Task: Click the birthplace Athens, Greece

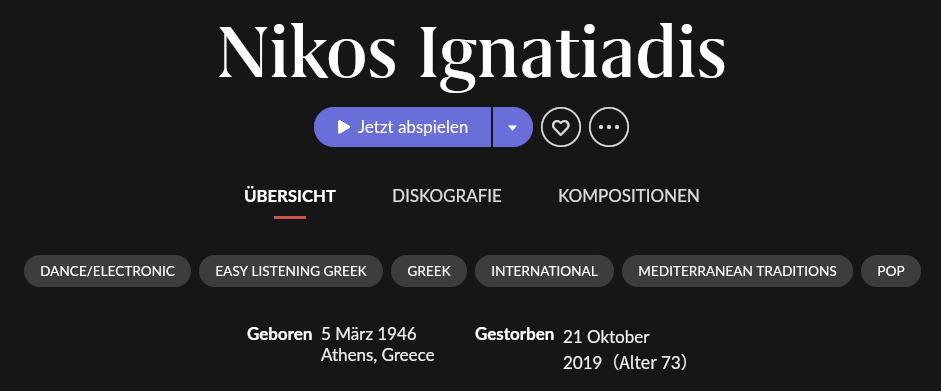Action: (377, 355)
